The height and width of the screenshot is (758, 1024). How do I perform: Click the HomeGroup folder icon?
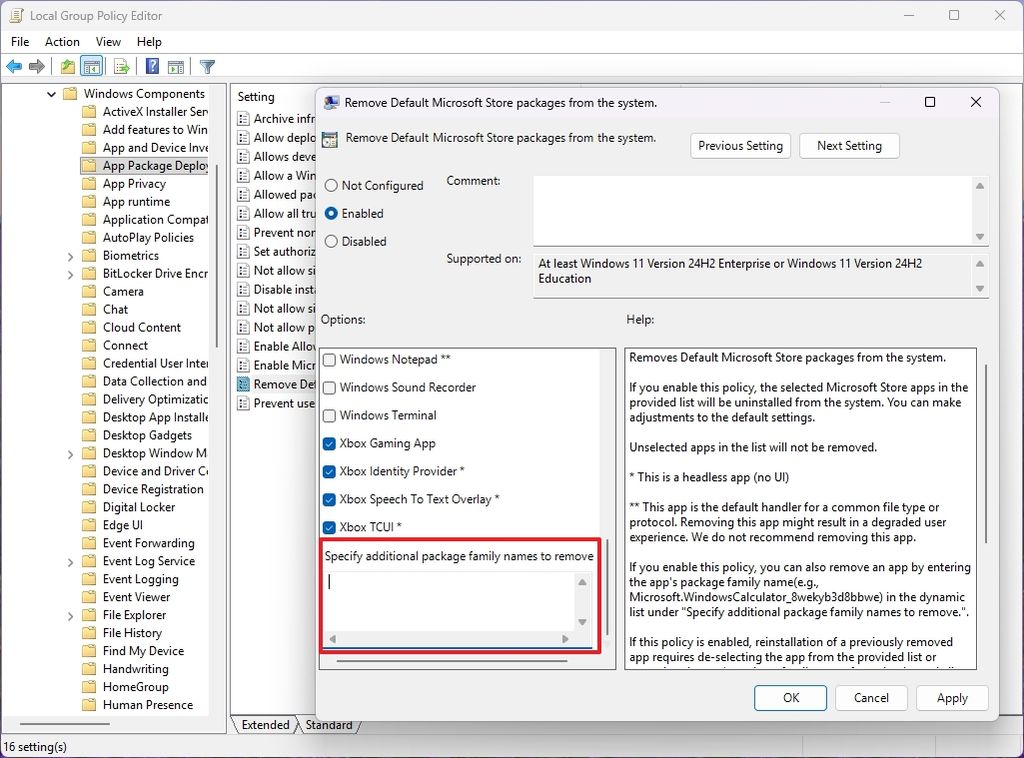(x=88, y=687)
